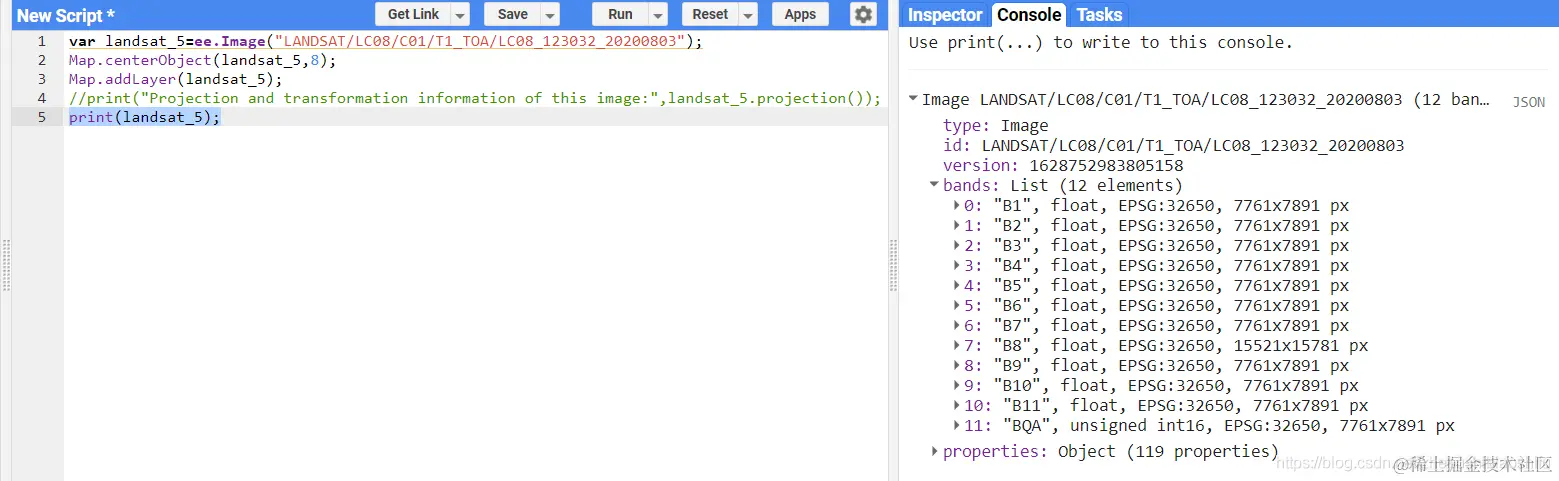
Task: Collapse the bands list
Action: point(934,185)
